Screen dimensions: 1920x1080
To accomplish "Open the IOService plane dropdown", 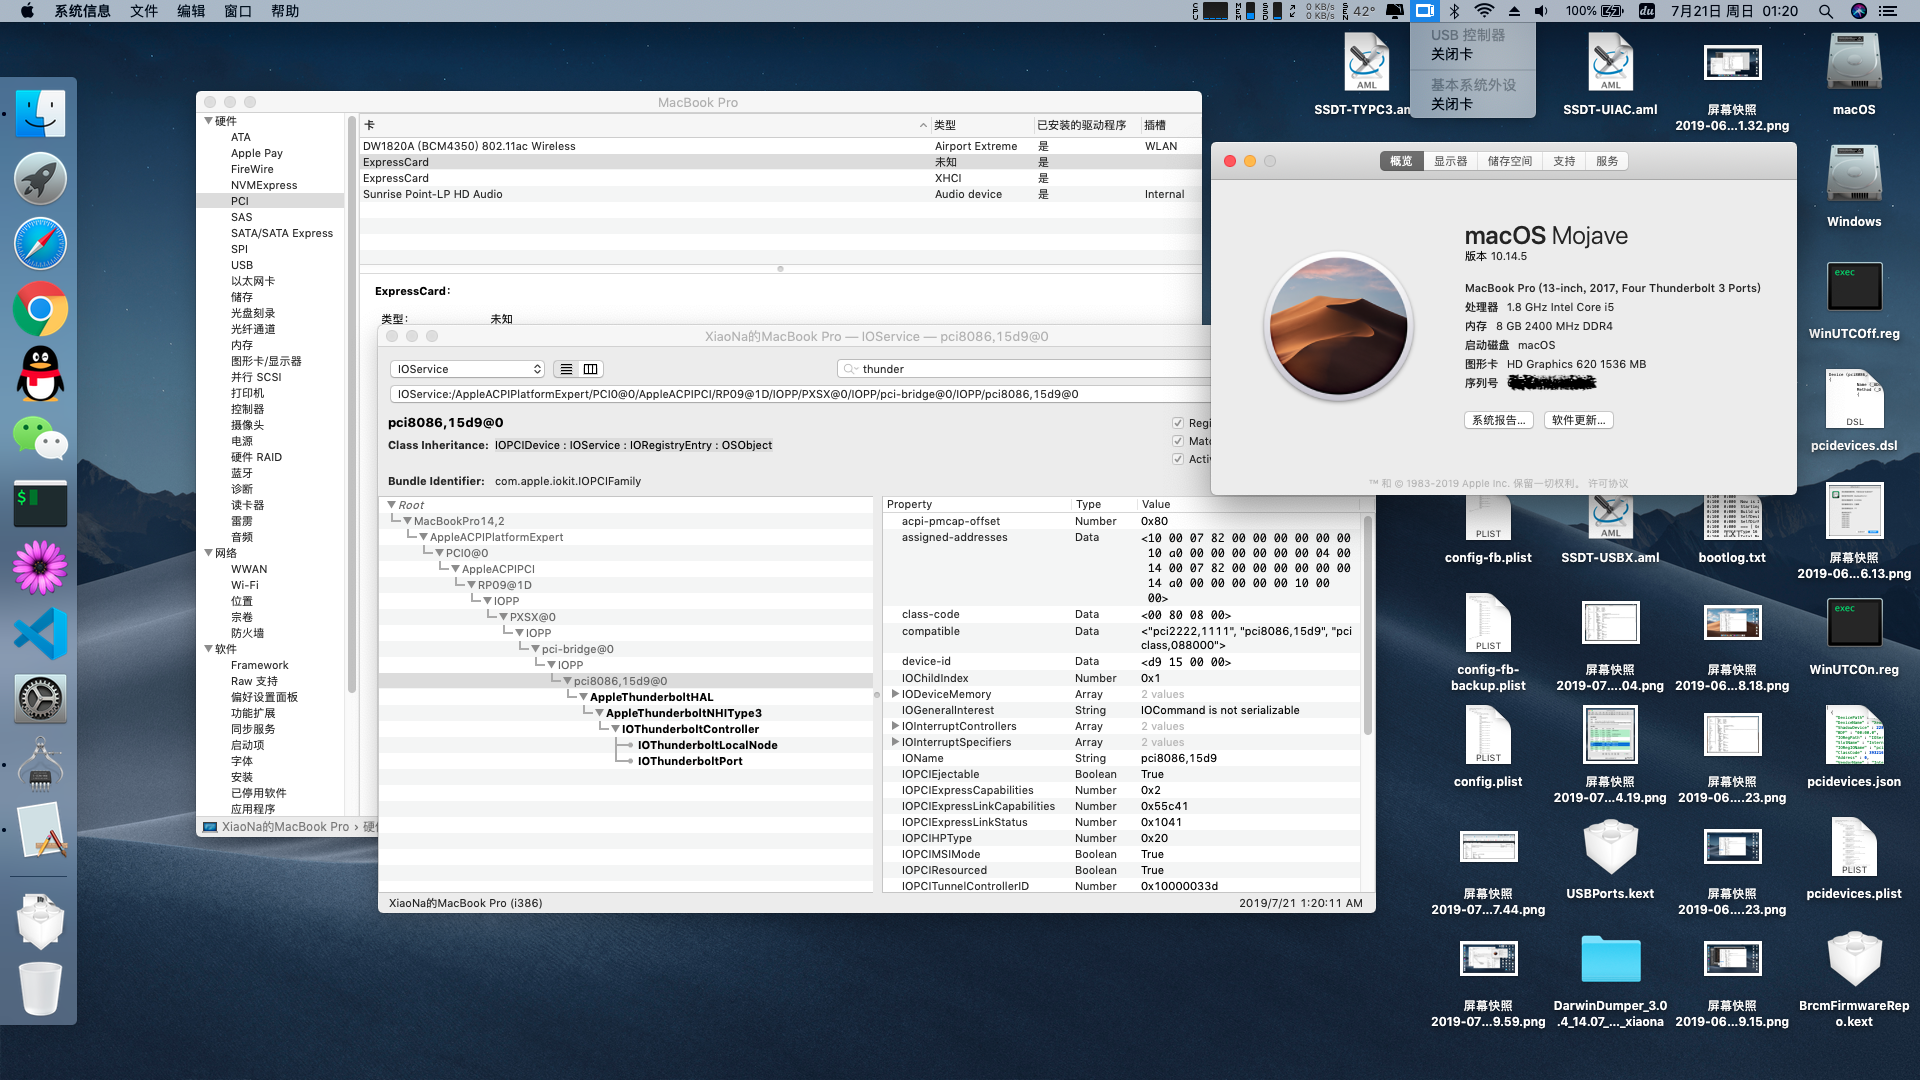I will pyautogui.click(x=467, y=369).
